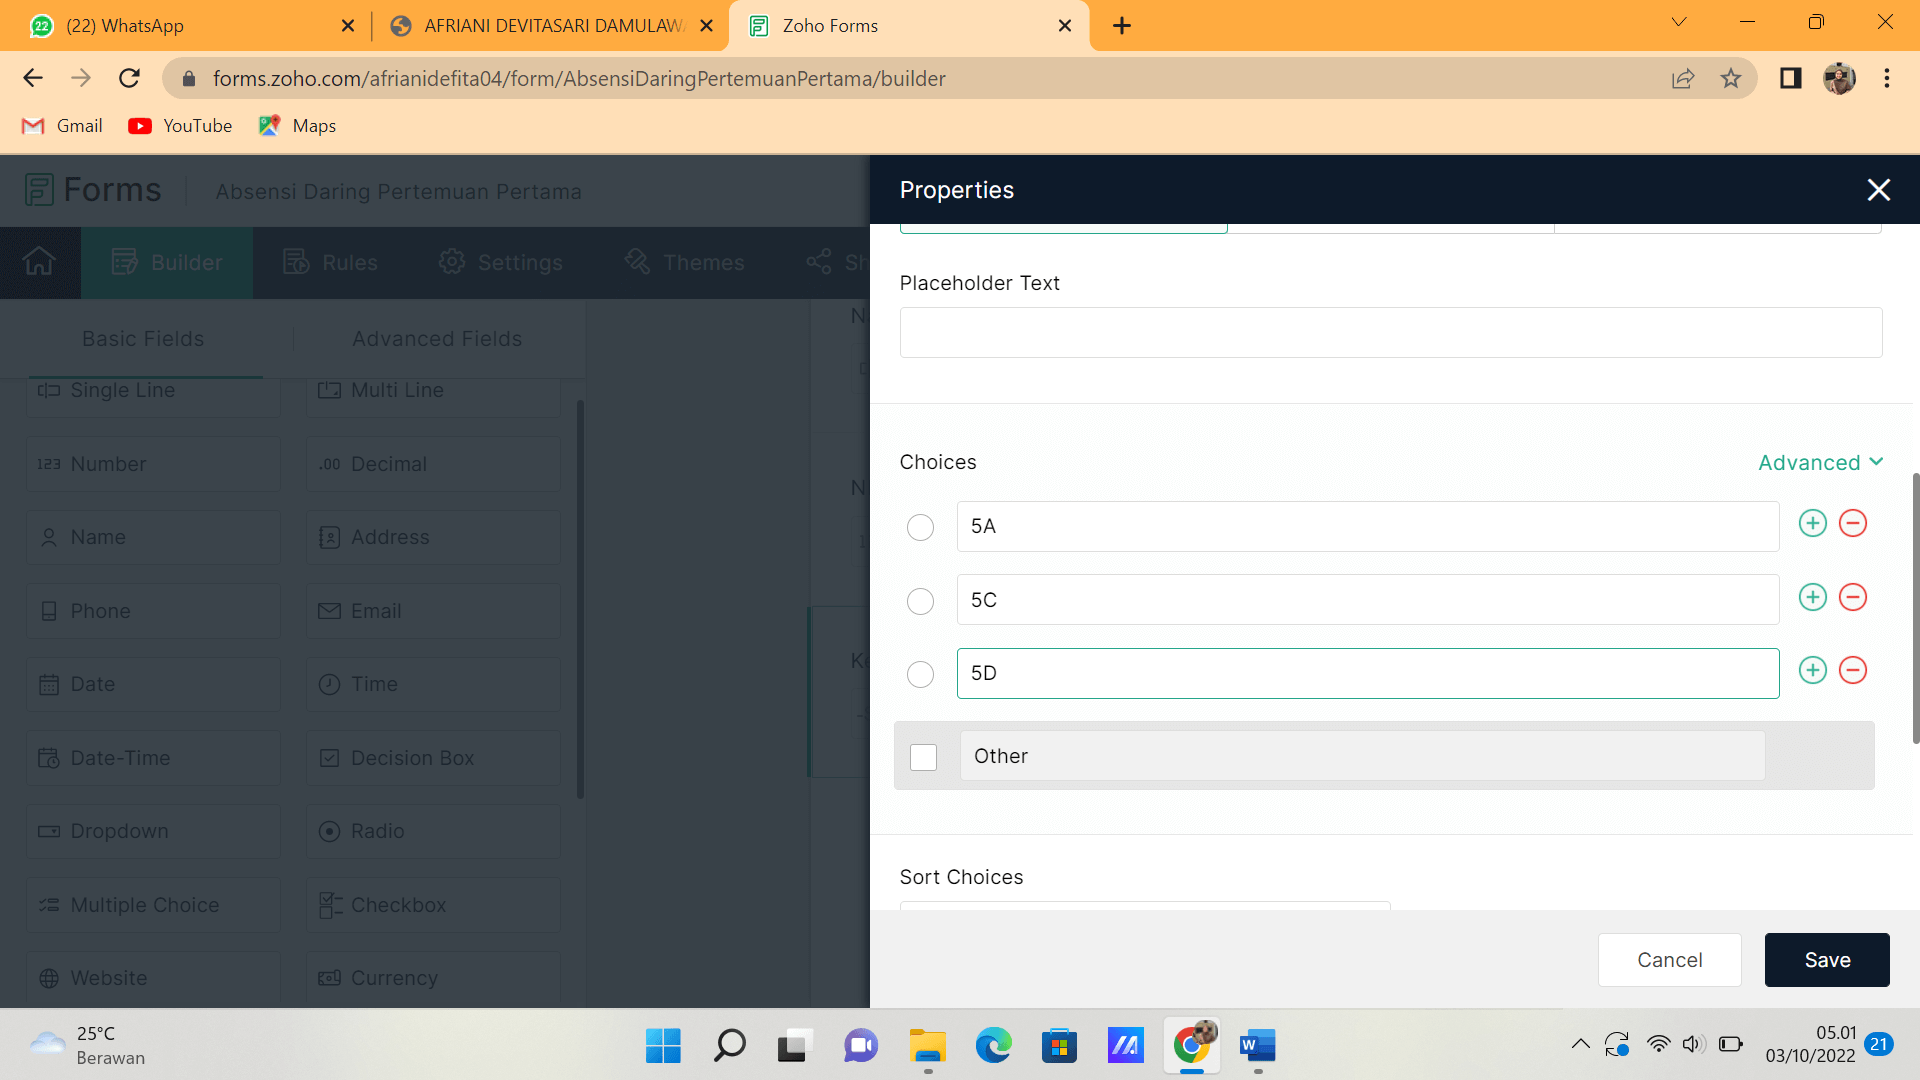Enable the Other choice checkbox
Viewport: 1920px width, 1080px height.
click(x=923, y=757)
